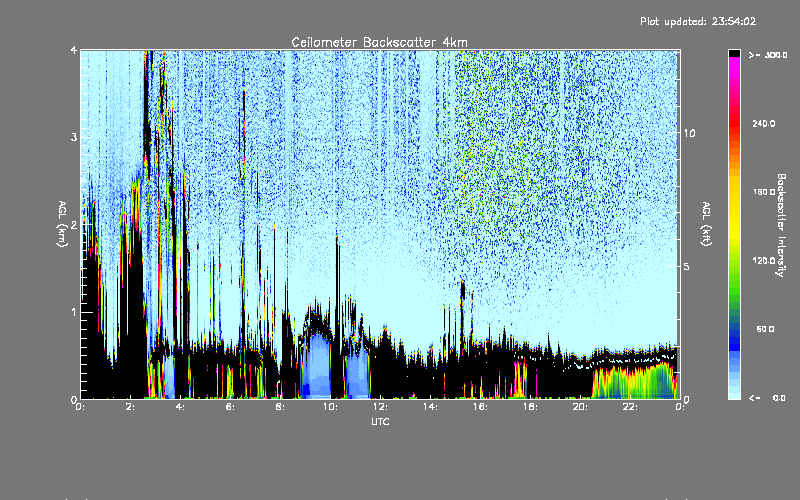
Task: Click the '2:' UTC tick label
Action: [x=131, y=407]
